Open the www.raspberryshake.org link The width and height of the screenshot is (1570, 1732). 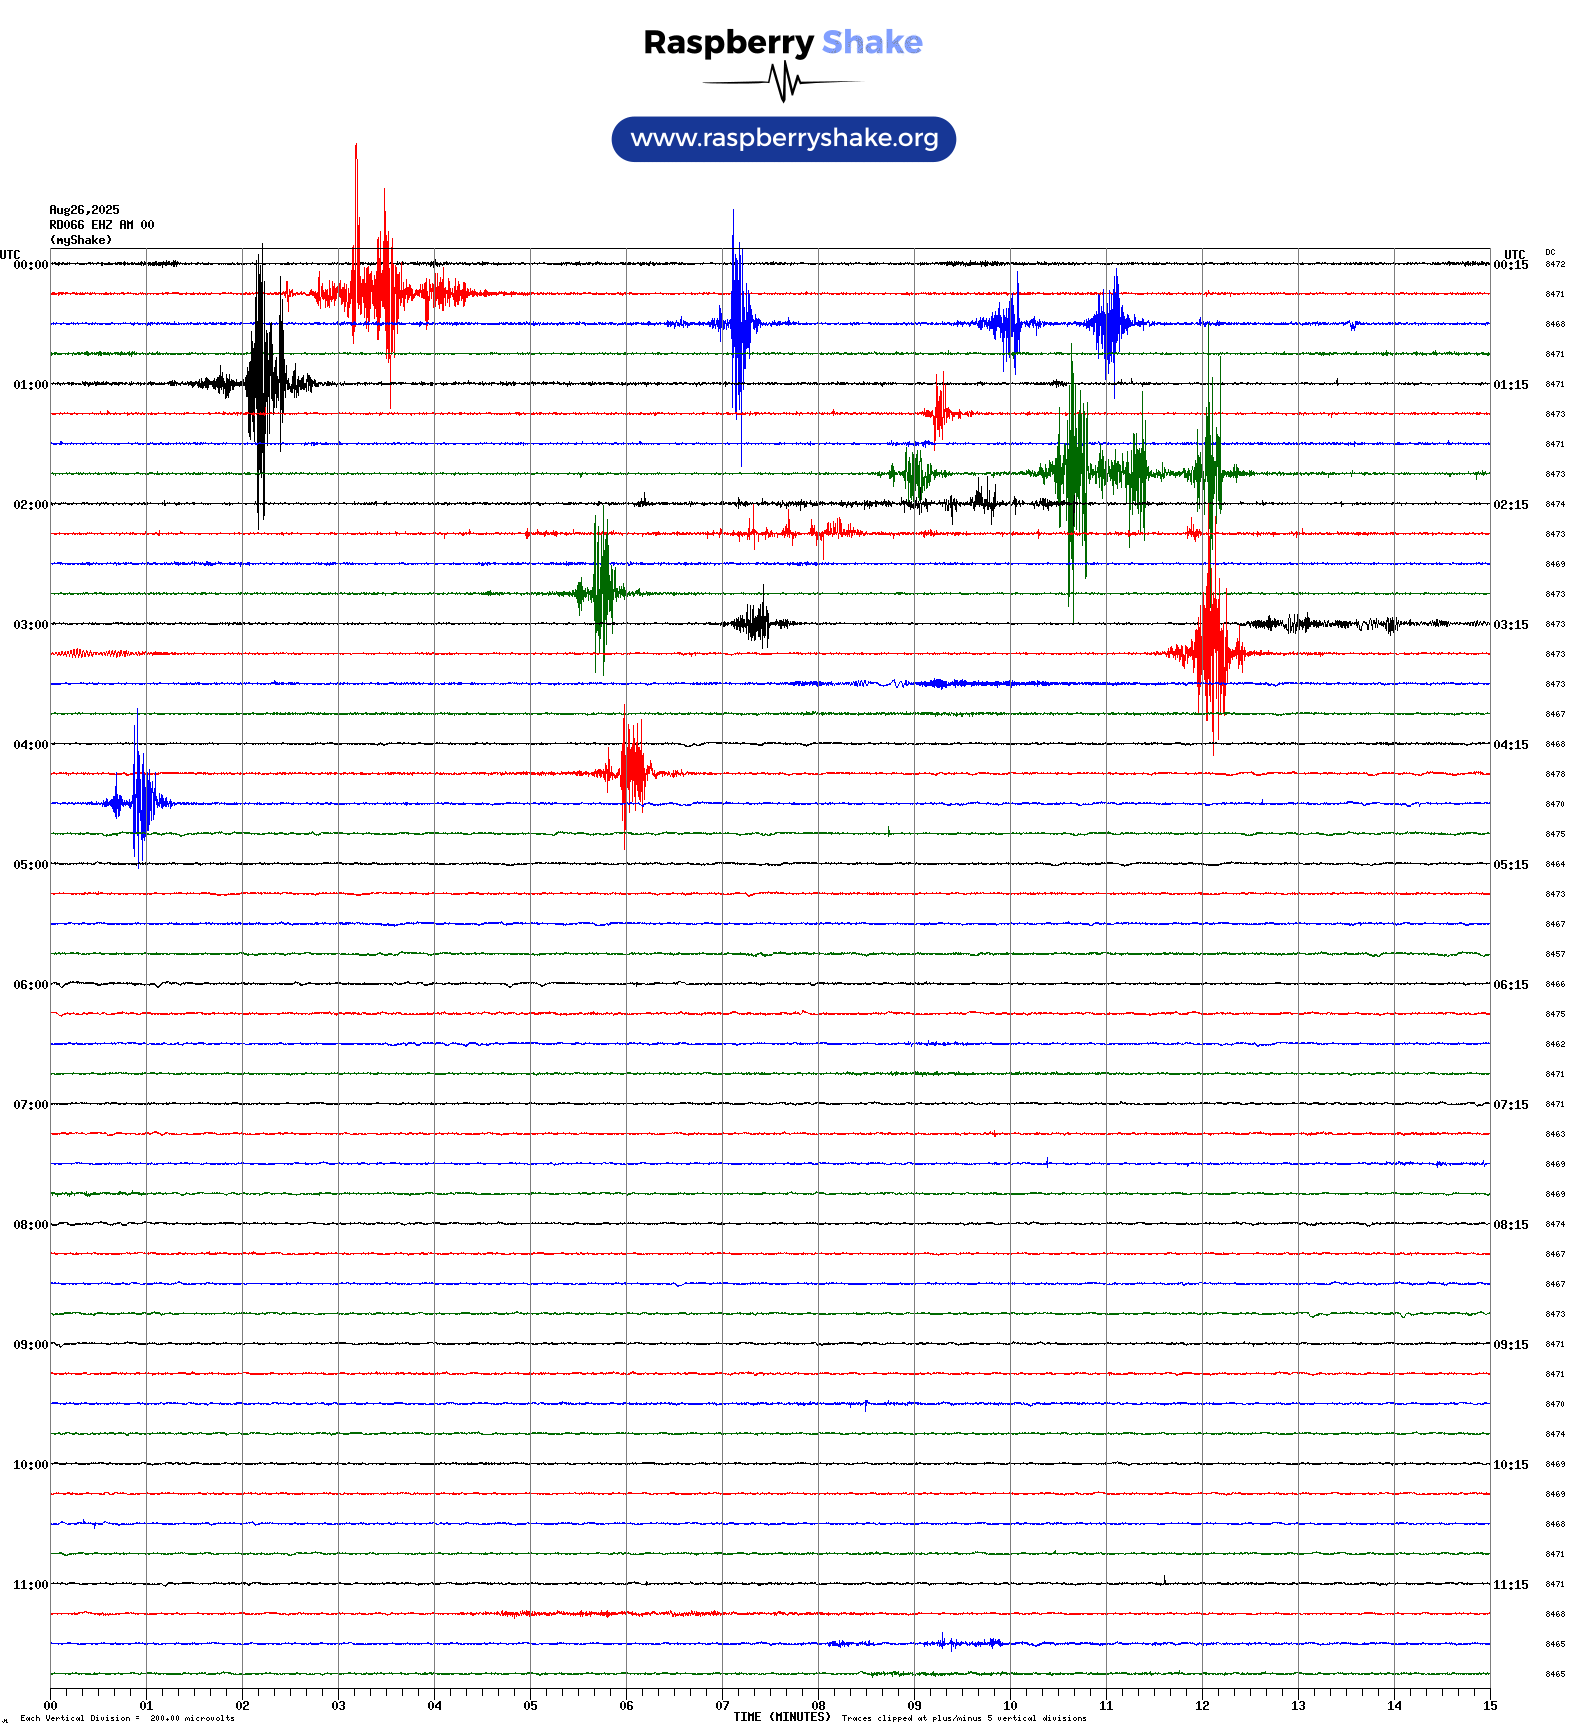click(x=784, y=139)
